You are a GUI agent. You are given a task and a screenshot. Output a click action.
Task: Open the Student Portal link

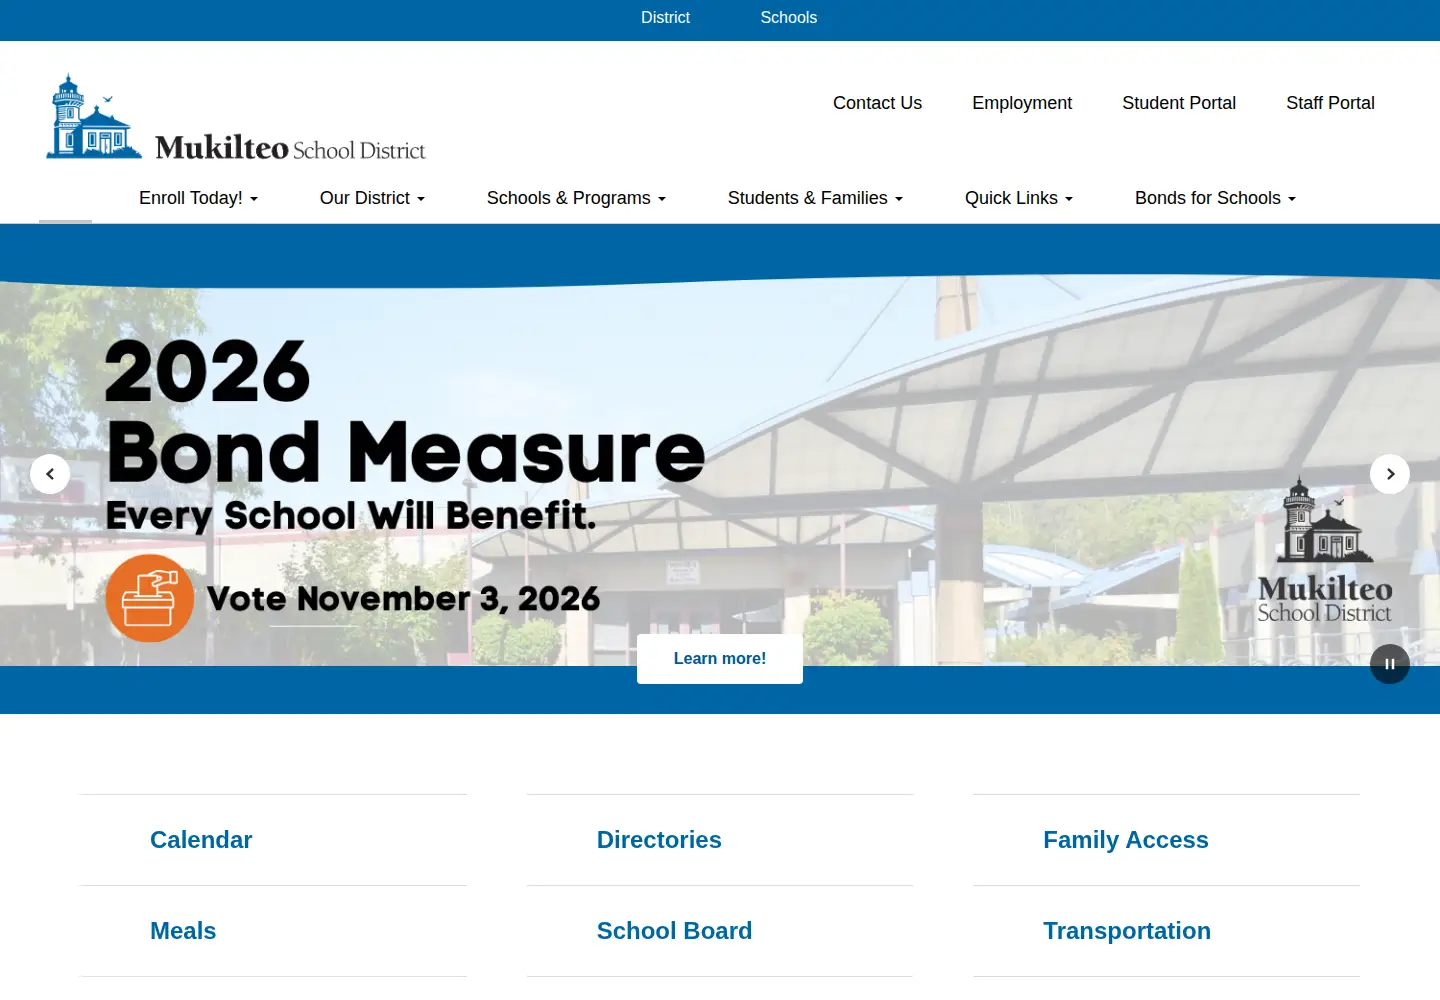(x=1179, y=103)
